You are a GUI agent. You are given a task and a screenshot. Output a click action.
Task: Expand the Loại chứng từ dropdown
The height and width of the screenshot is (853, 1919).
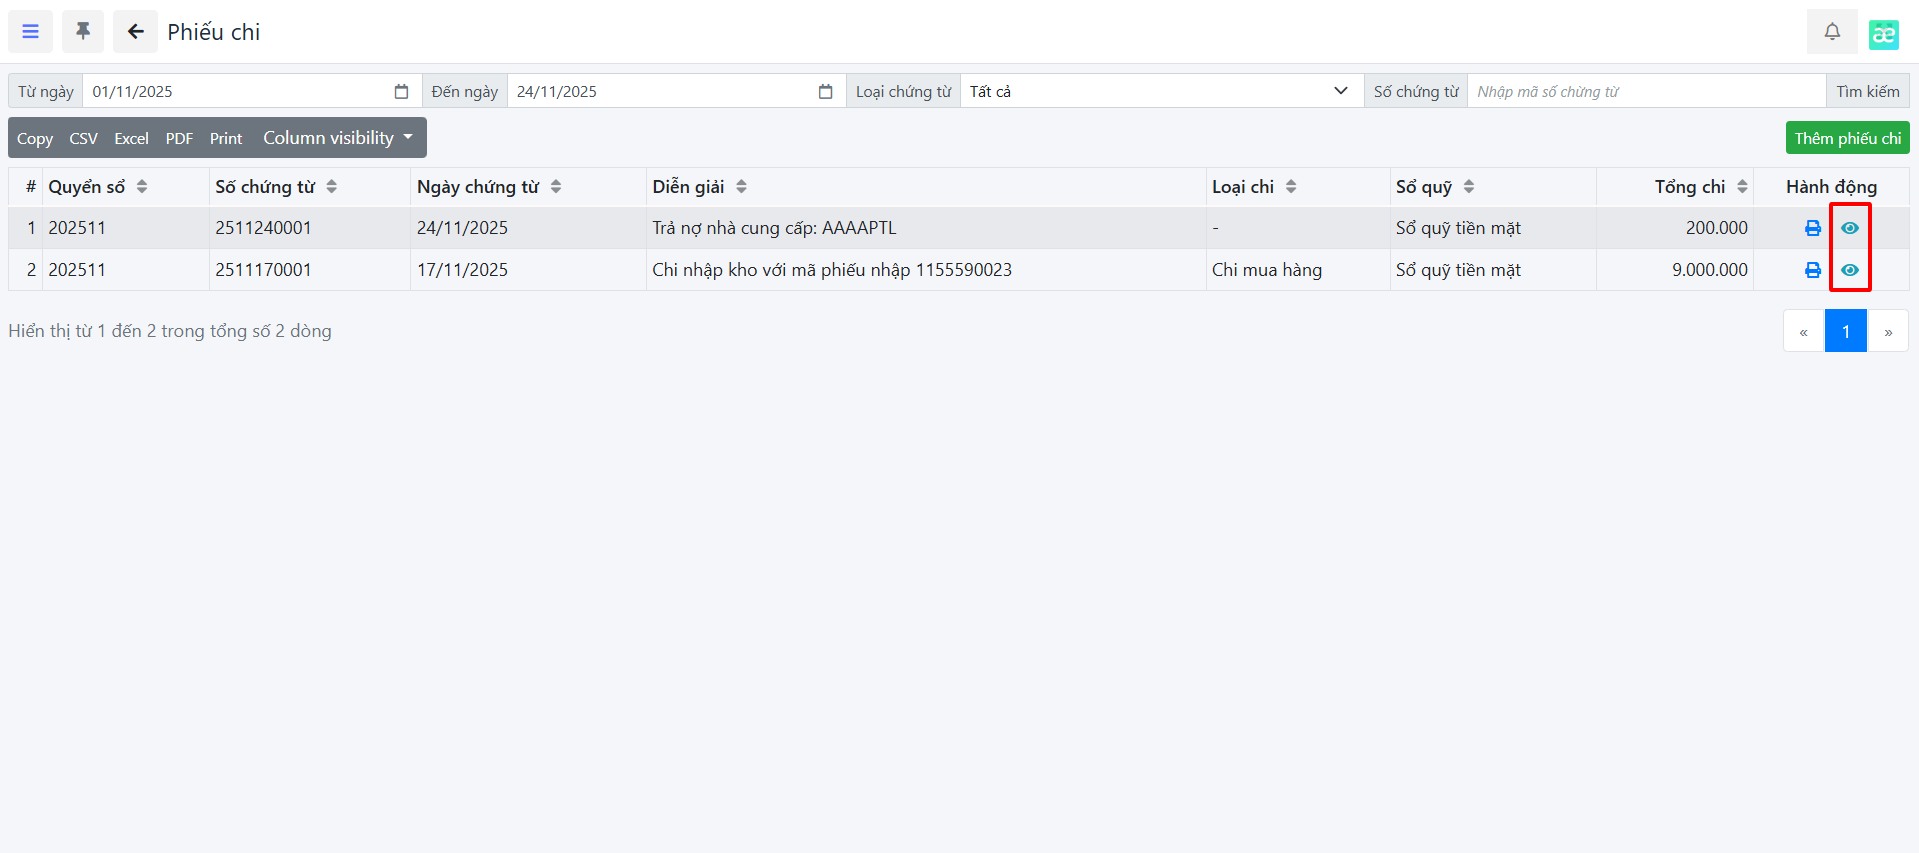[1161, 92]
